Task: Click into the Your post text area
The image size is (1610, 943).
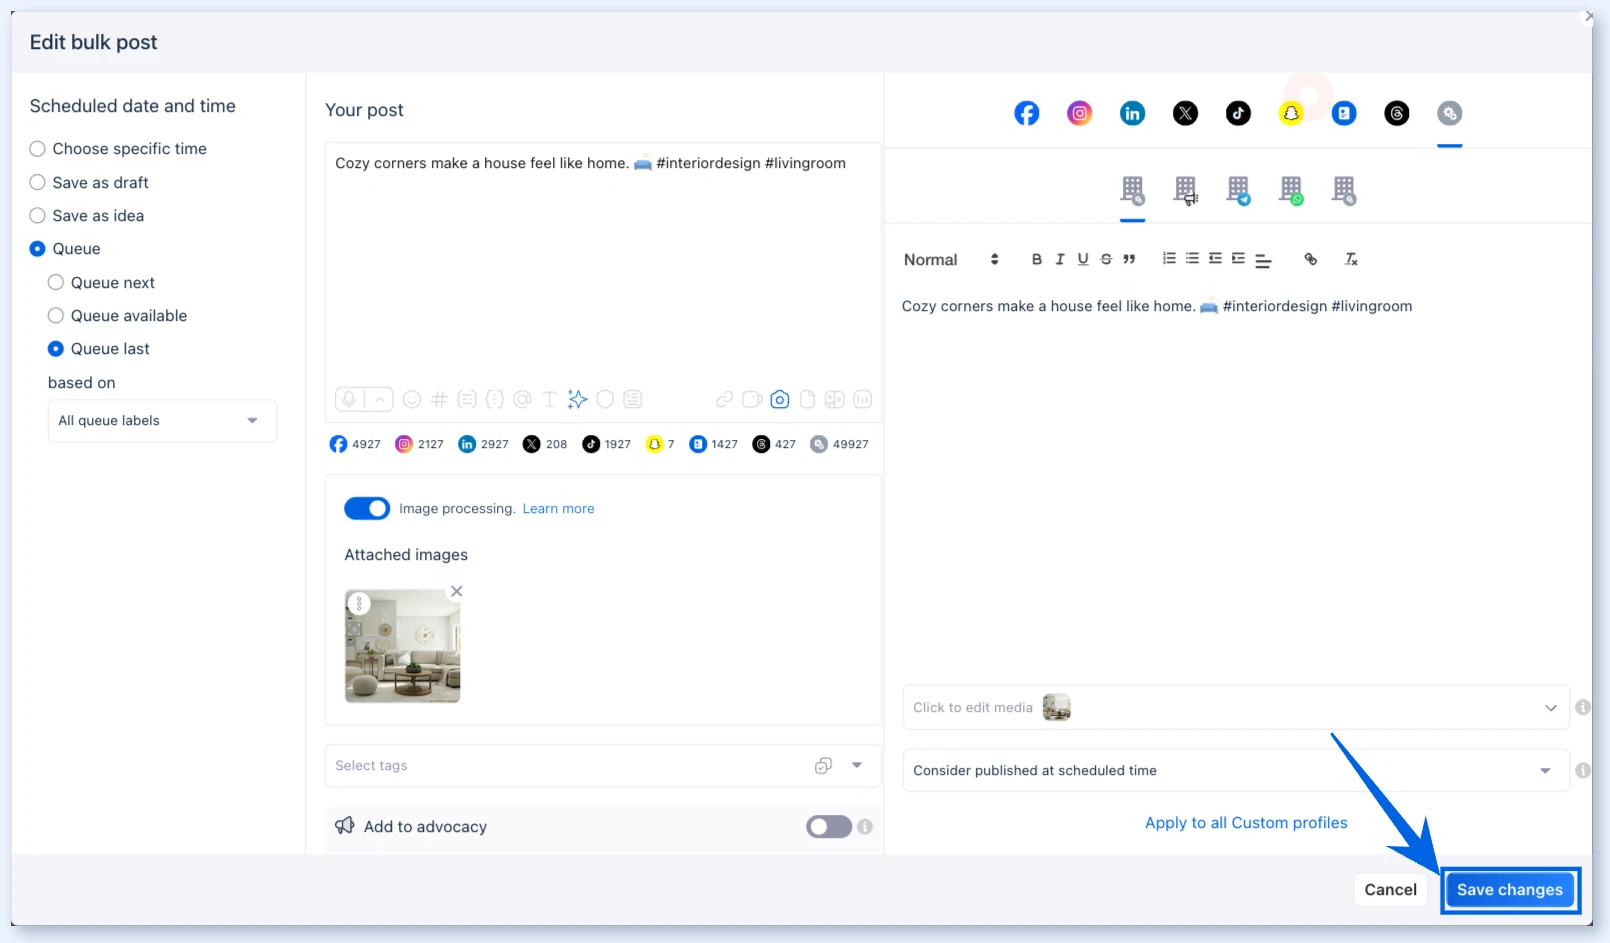Action: [603, 265]
